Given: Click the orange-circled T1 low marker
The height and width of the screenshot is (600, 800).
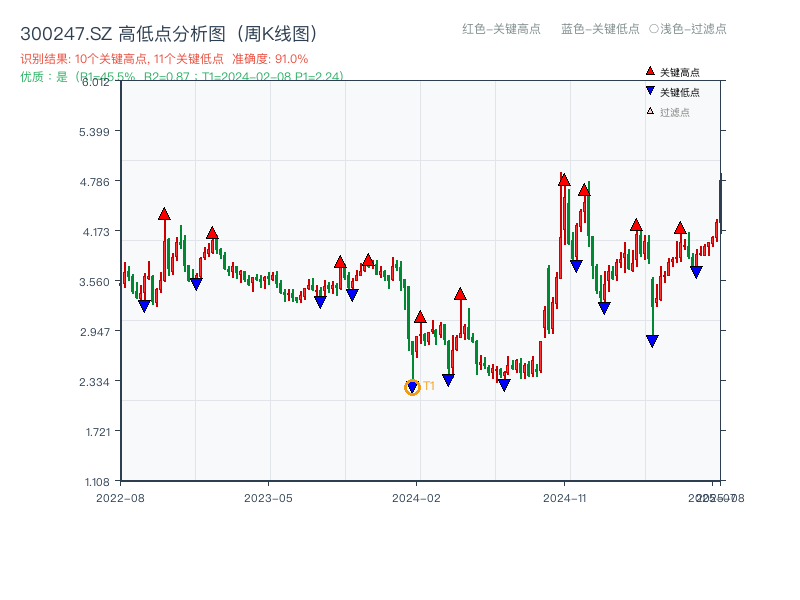Looking at the screenshot, I should 412,388.
